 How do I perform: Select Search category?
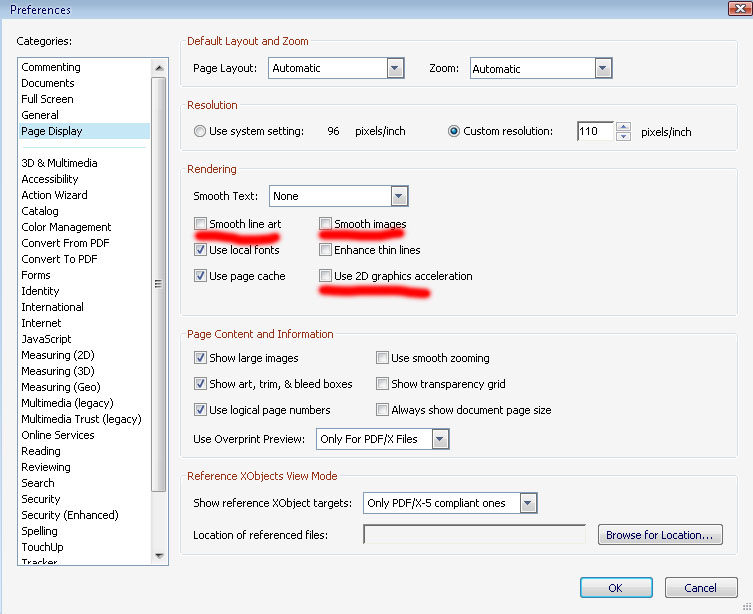(38, 483)
